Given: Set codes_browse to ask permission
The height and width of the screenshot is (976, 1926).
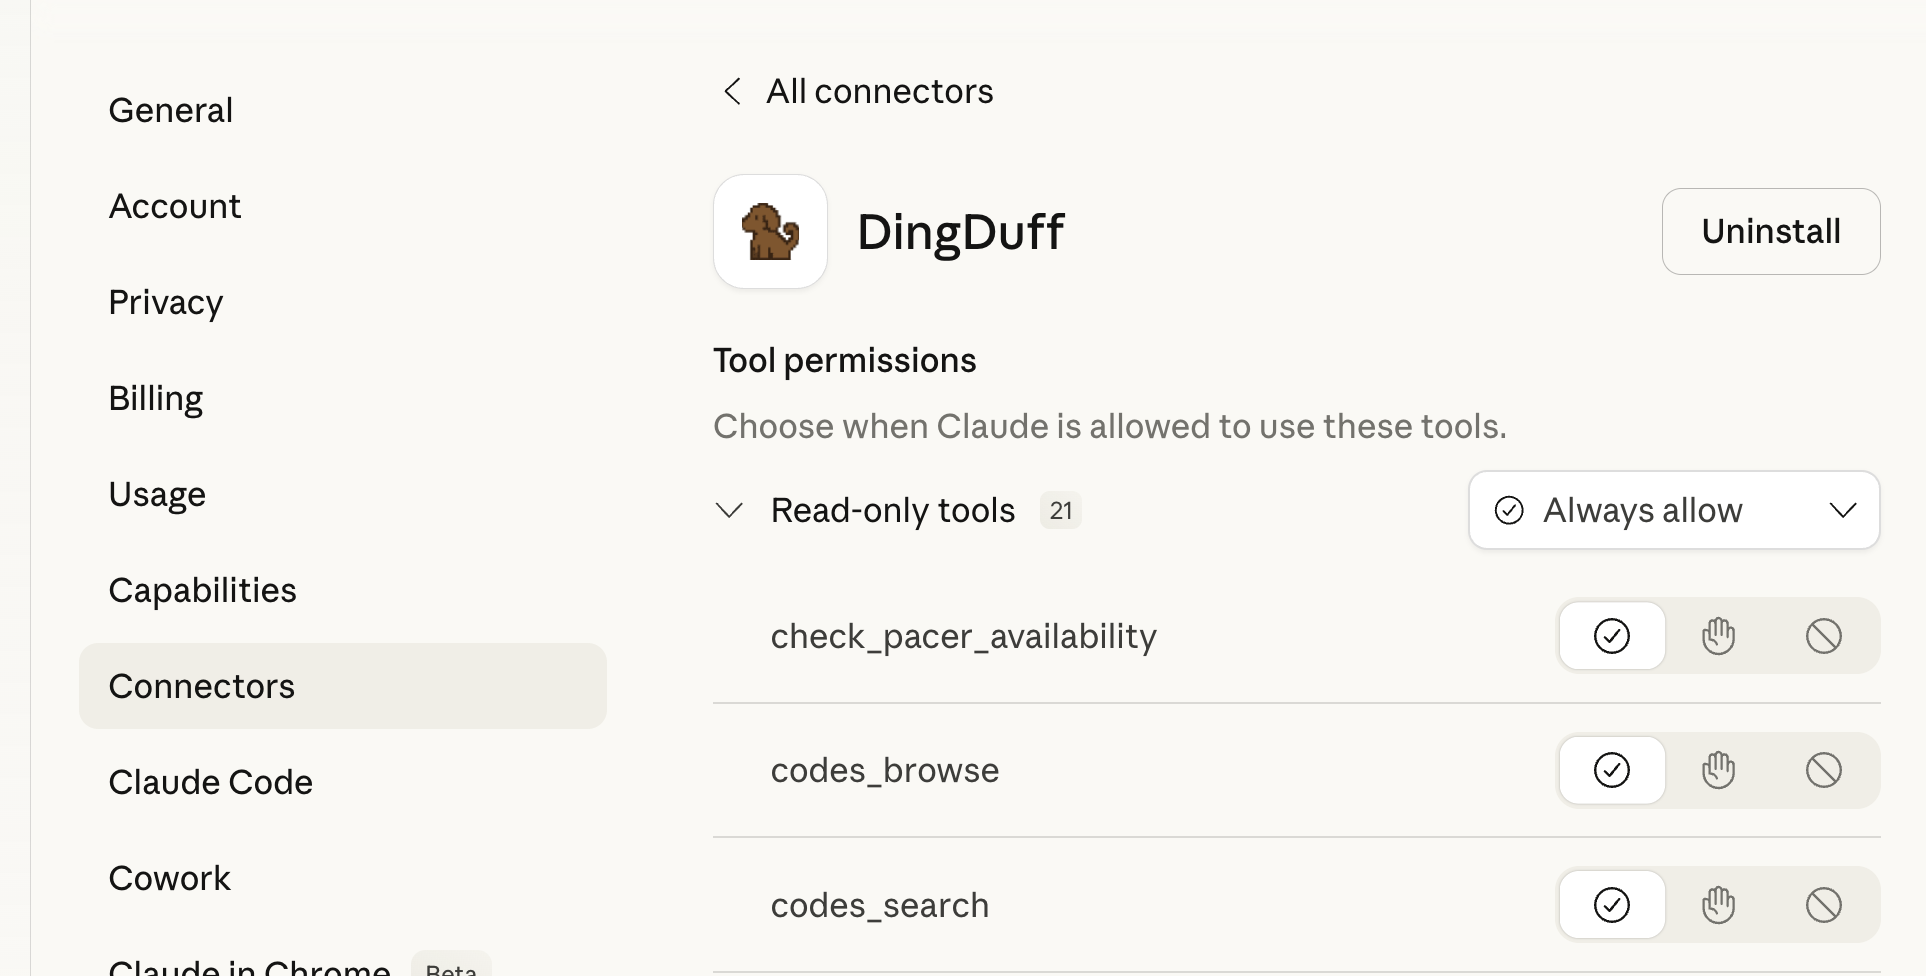Looking at the screenshot, I should coord(1718,770).
